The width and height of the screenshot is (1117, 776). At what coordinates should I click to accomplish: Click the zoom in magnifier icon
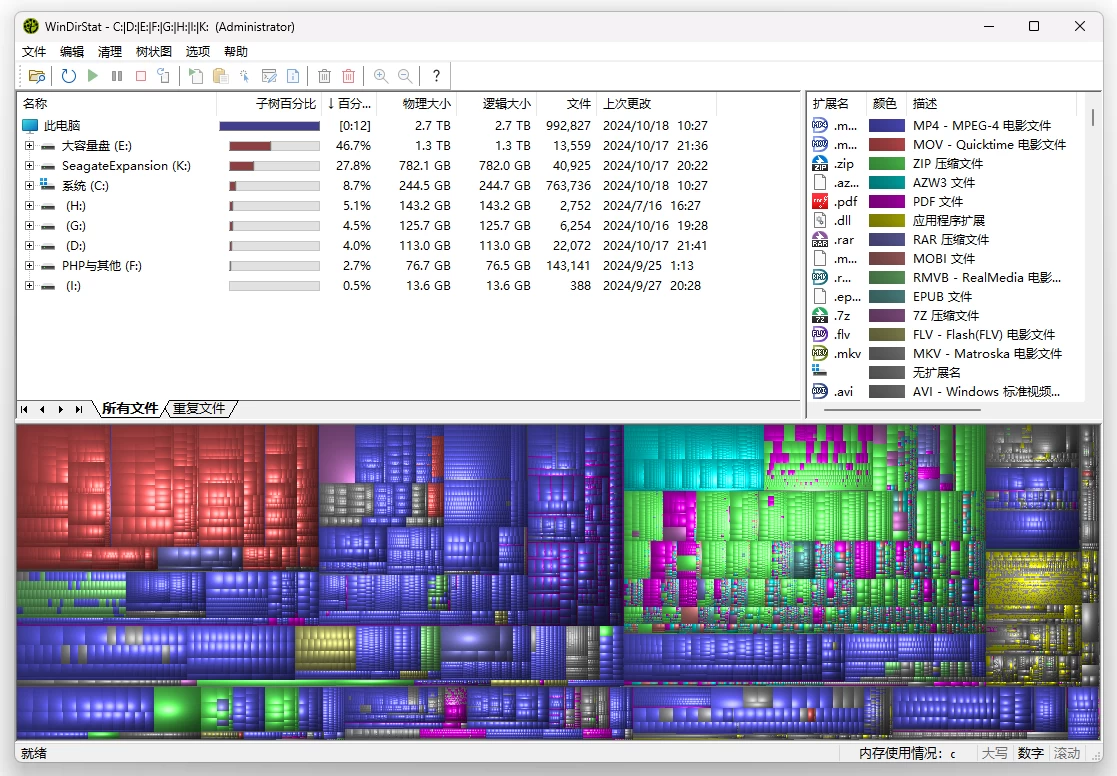pos(381,76)
